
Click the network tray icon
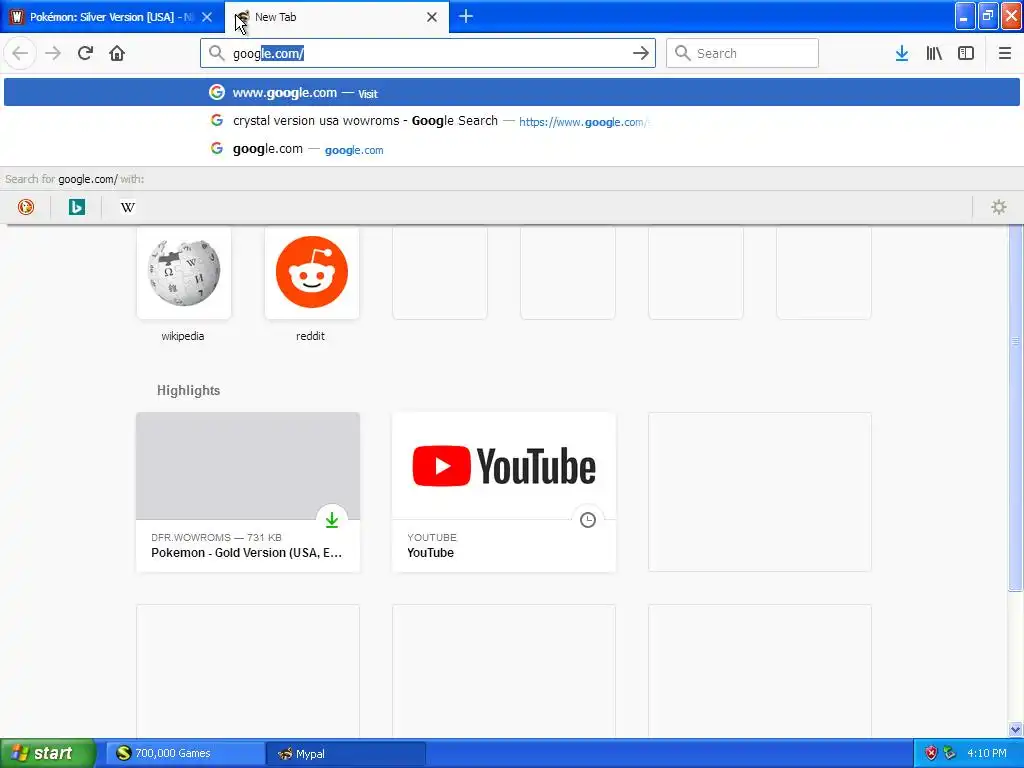(x=950, y=753)
